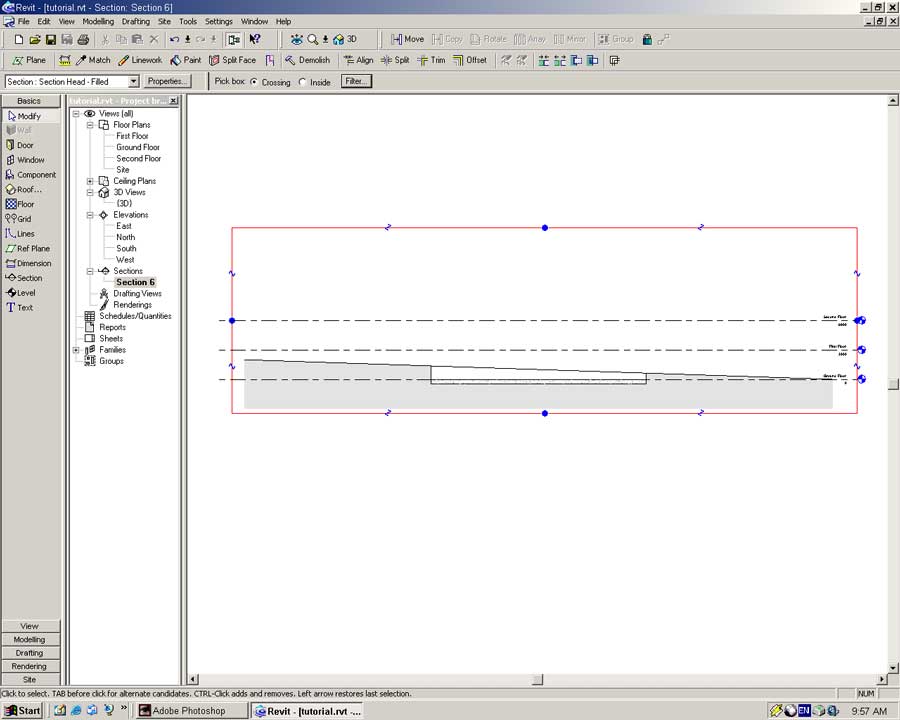This screenshot has height=720, width=900.
Task: Pick the Dimension tool in design bar
Action: click(33, 263)
